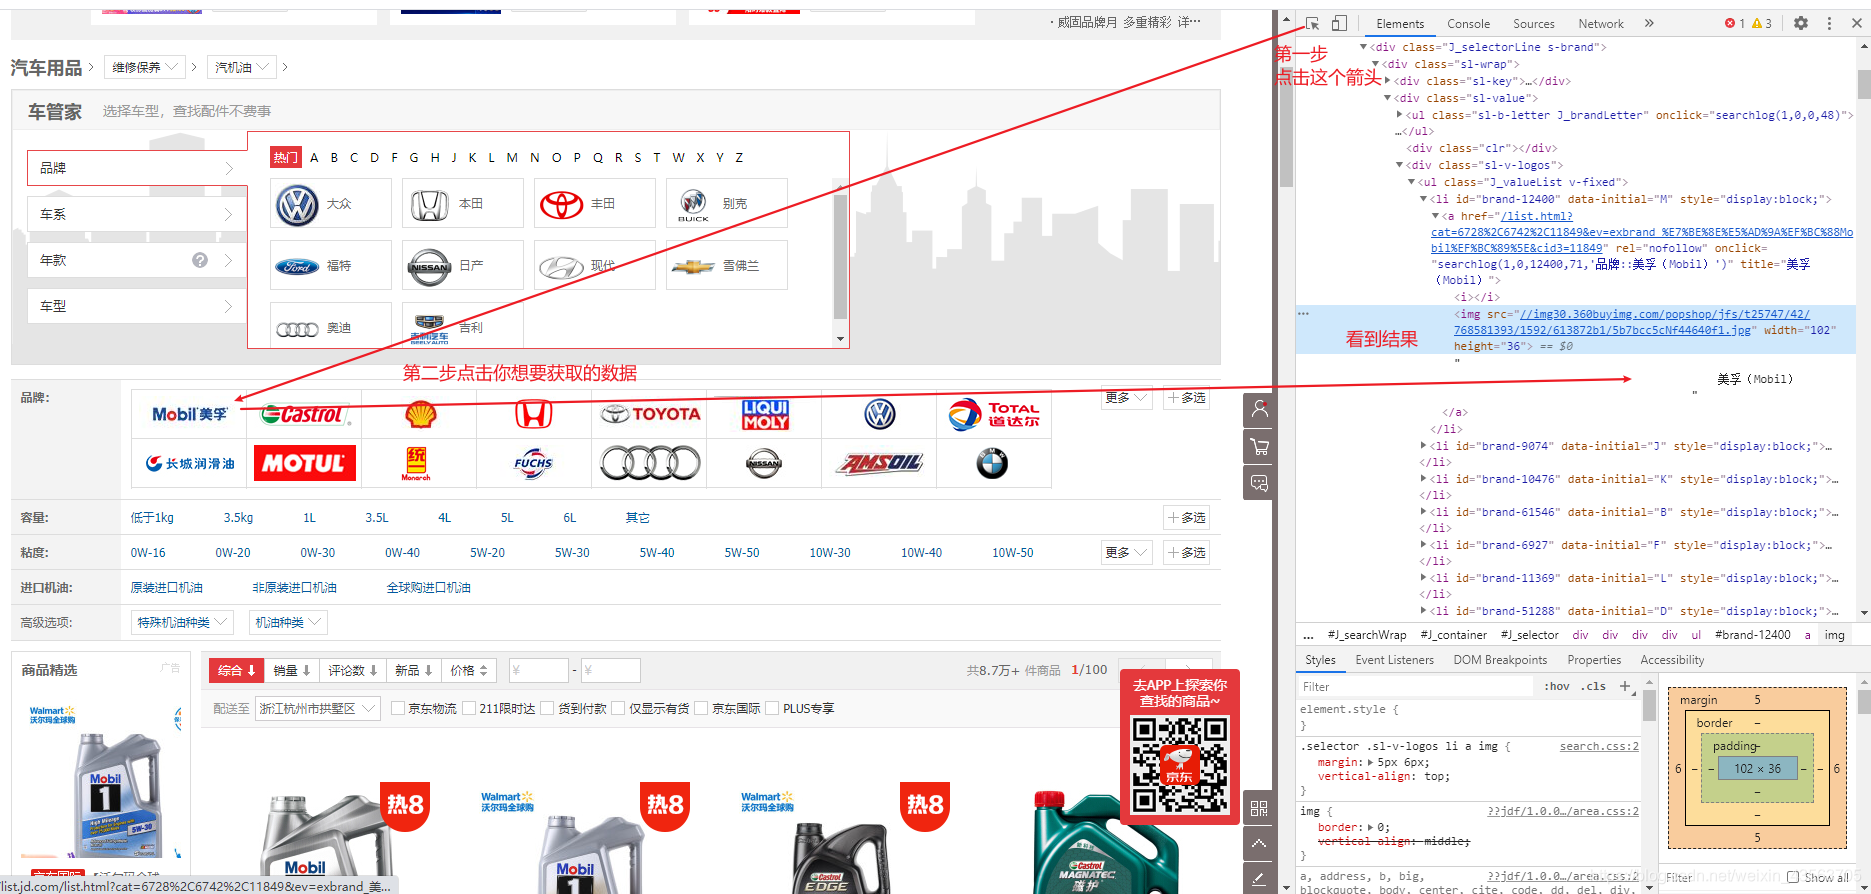Screen dimensions: 1871x894
Task: Show more DevTools tabs chevron
Action: click(x=1649, y=23)
